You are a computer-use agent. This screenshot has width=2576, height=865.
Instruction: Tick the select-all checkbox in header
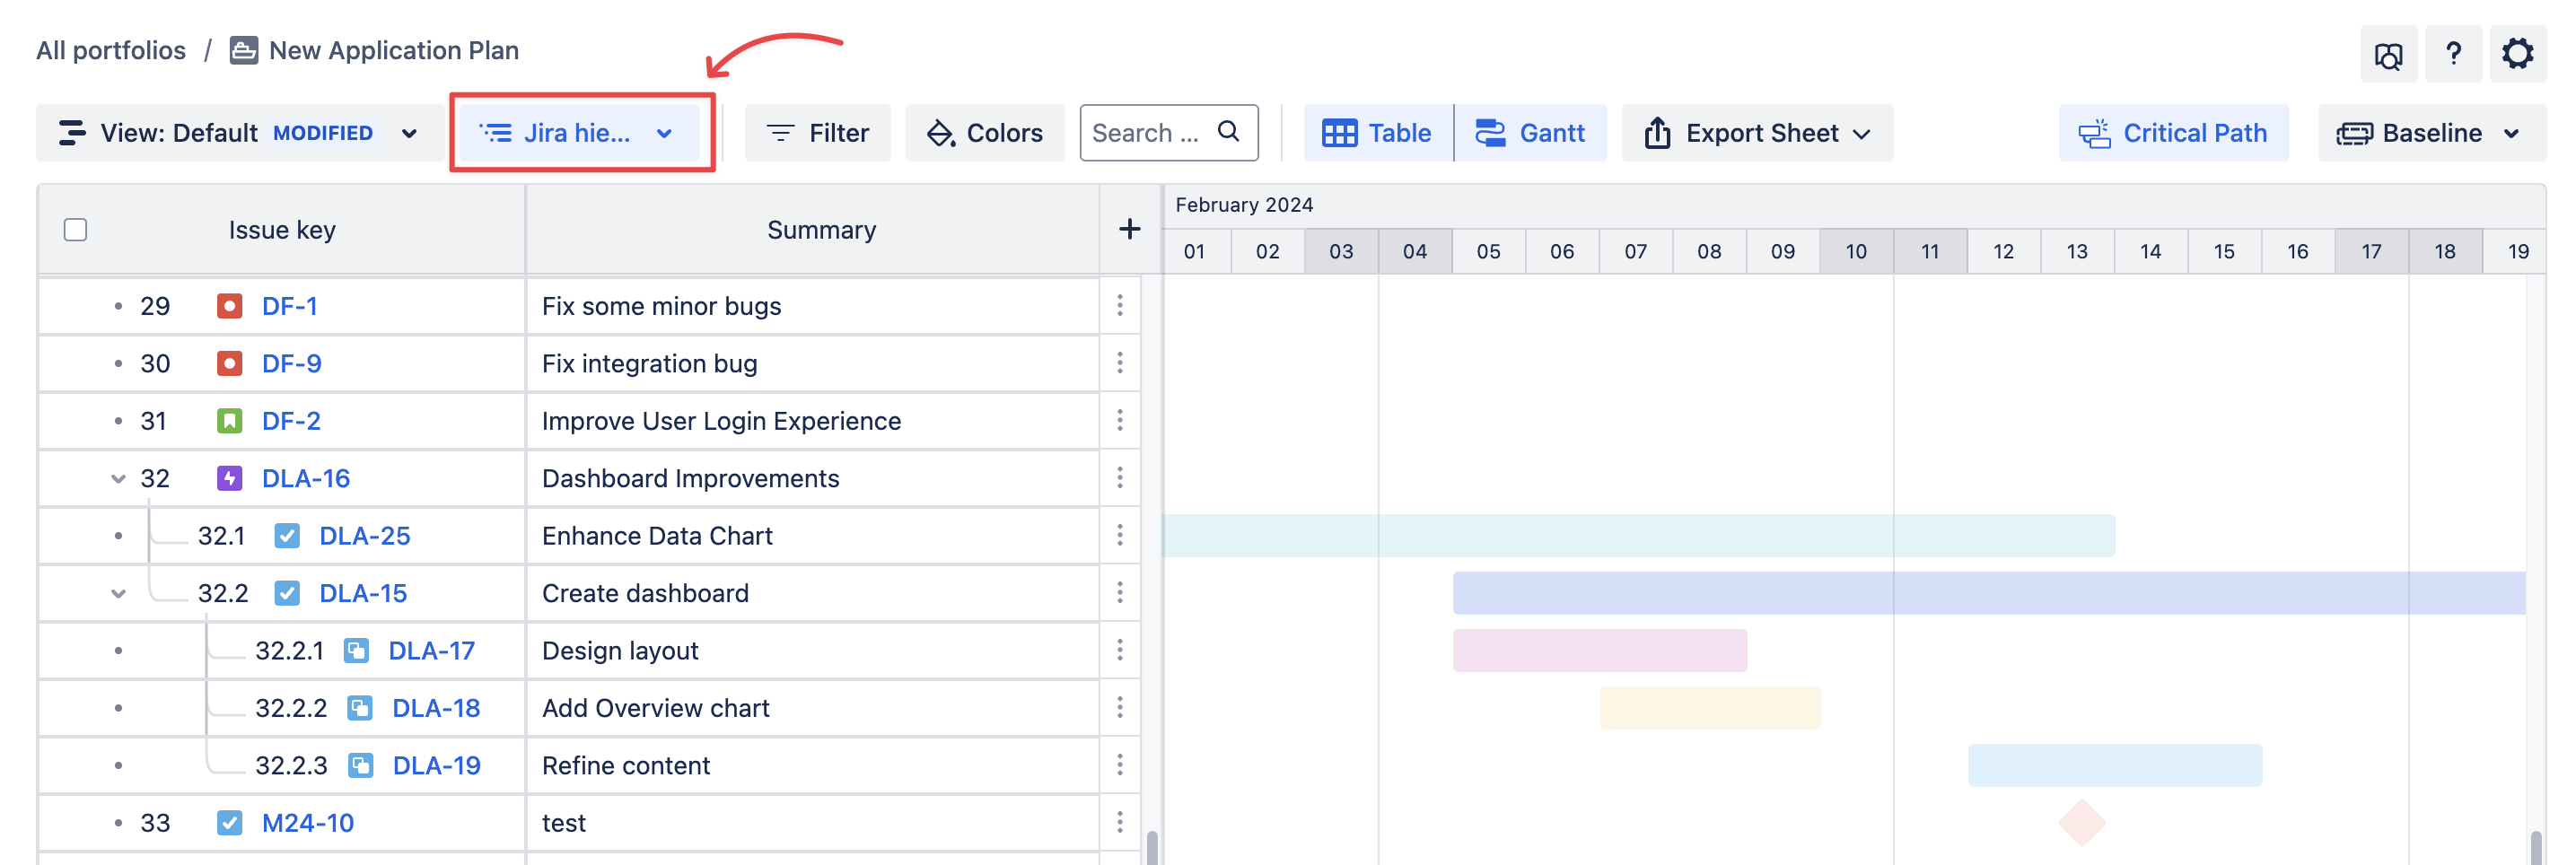point(75,230)
